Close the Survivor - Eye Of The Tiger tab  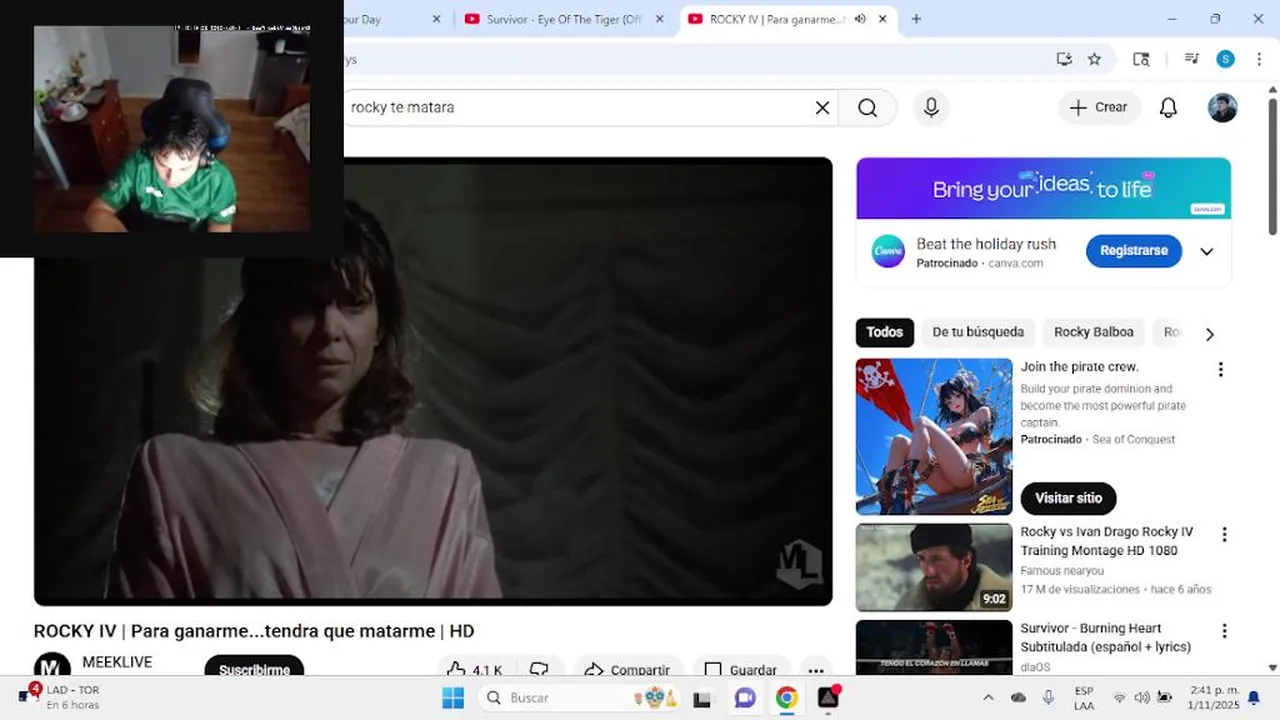click(x=659, y=19)
